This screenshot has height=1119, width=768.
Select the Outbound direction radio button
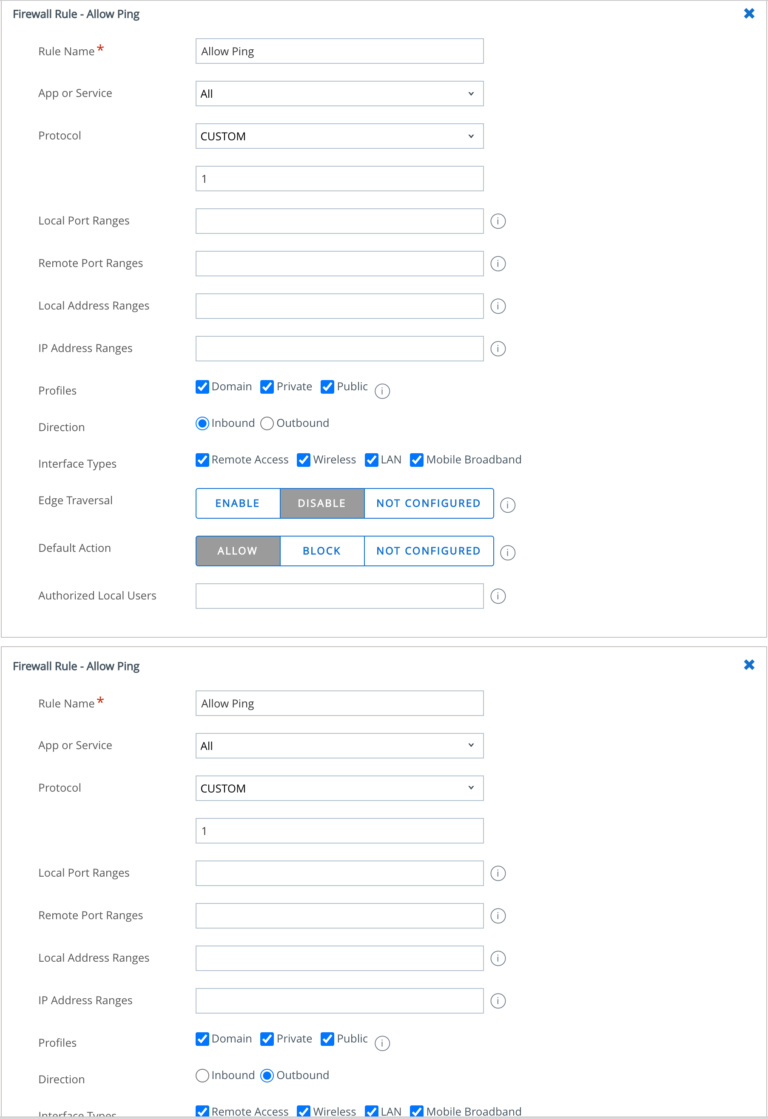pyautogui.click(x=267, y=423)
